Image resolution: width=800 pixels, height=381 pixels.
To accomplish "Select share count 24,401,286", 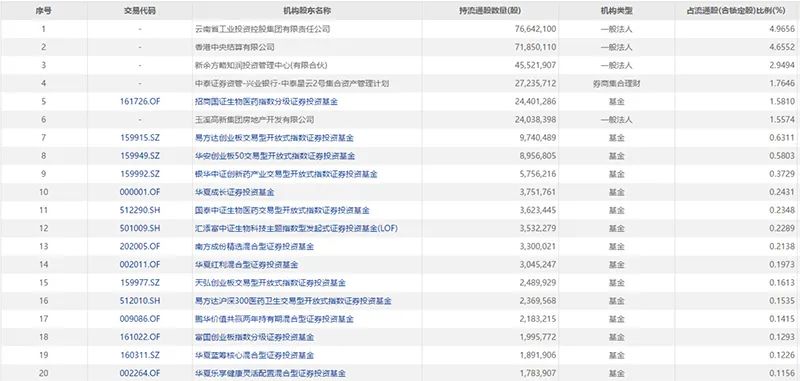I will [x=535, y=101].
